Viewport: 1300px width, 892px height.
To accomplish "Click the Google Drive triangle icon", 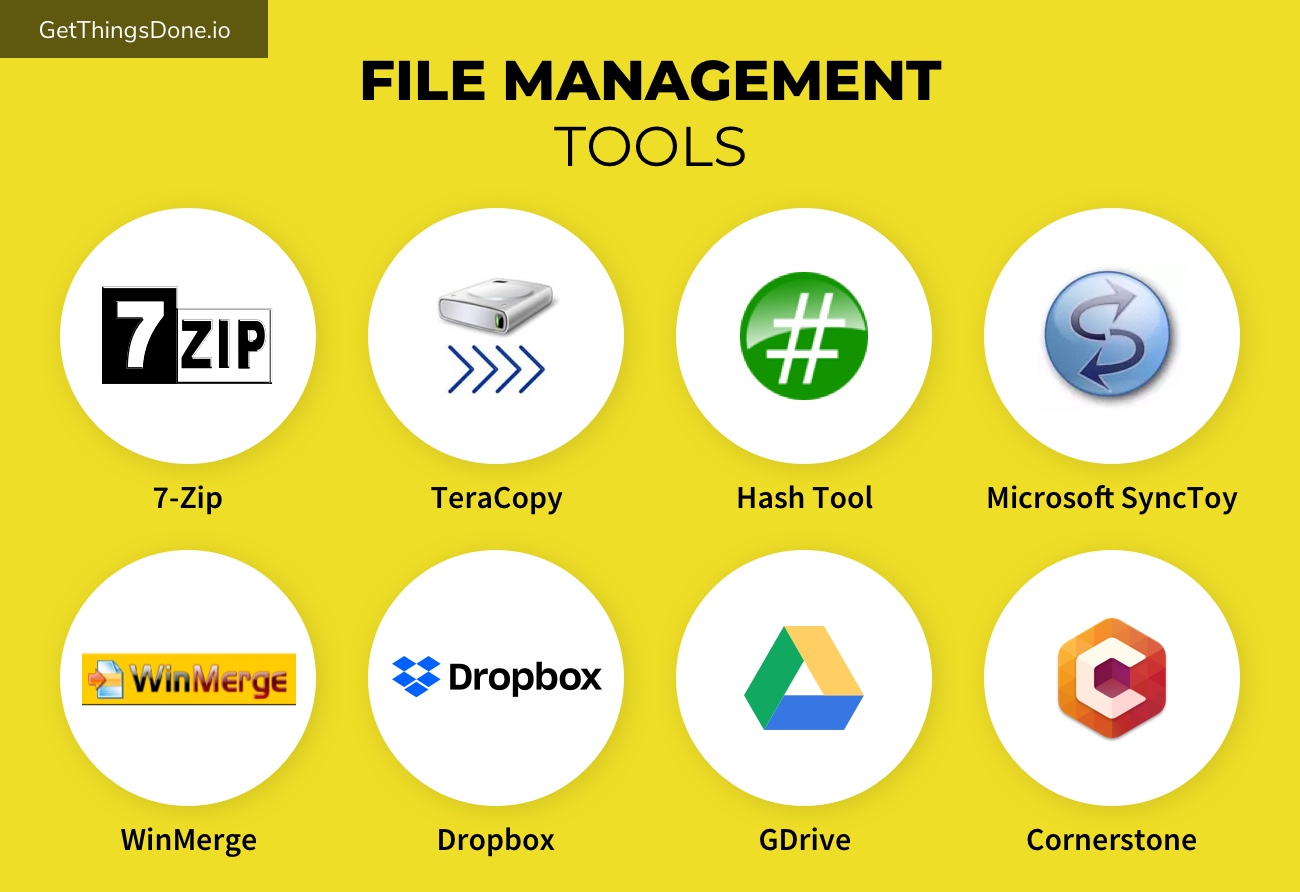I will [803, 678].
